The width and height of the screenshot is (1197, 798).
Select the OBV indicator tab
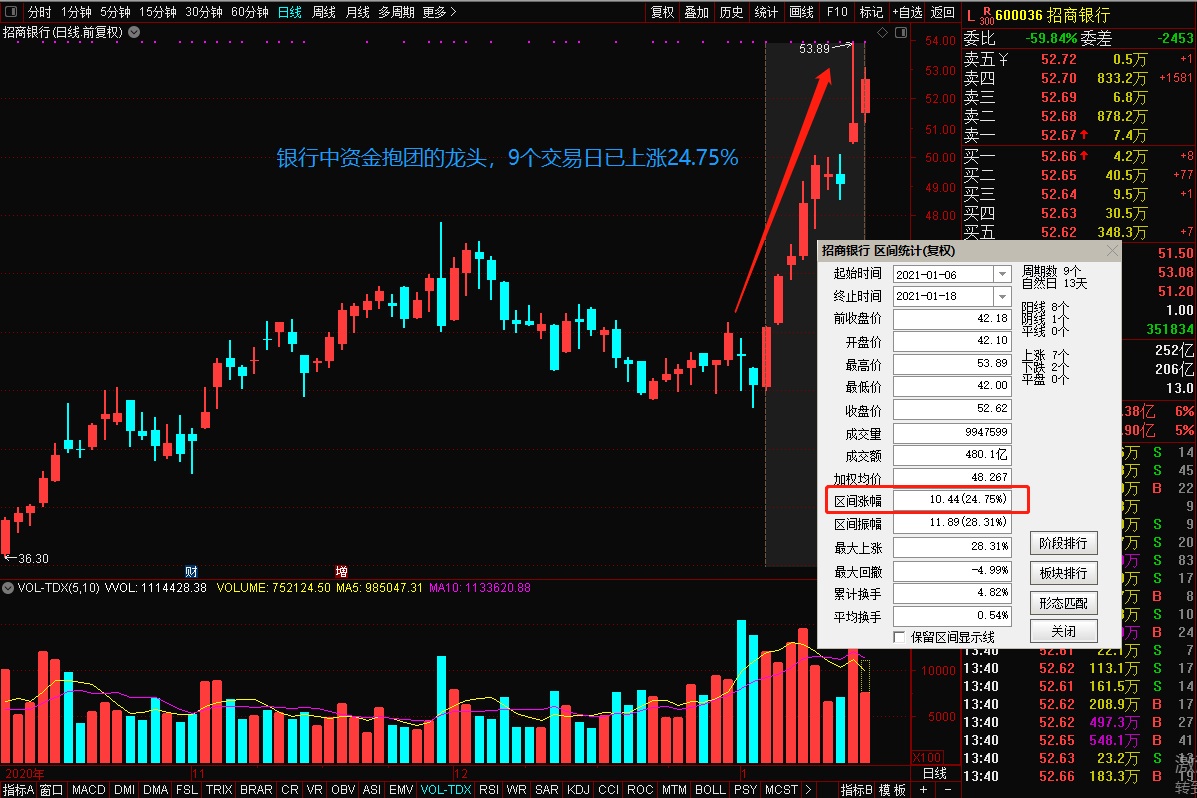coord(343,790)
